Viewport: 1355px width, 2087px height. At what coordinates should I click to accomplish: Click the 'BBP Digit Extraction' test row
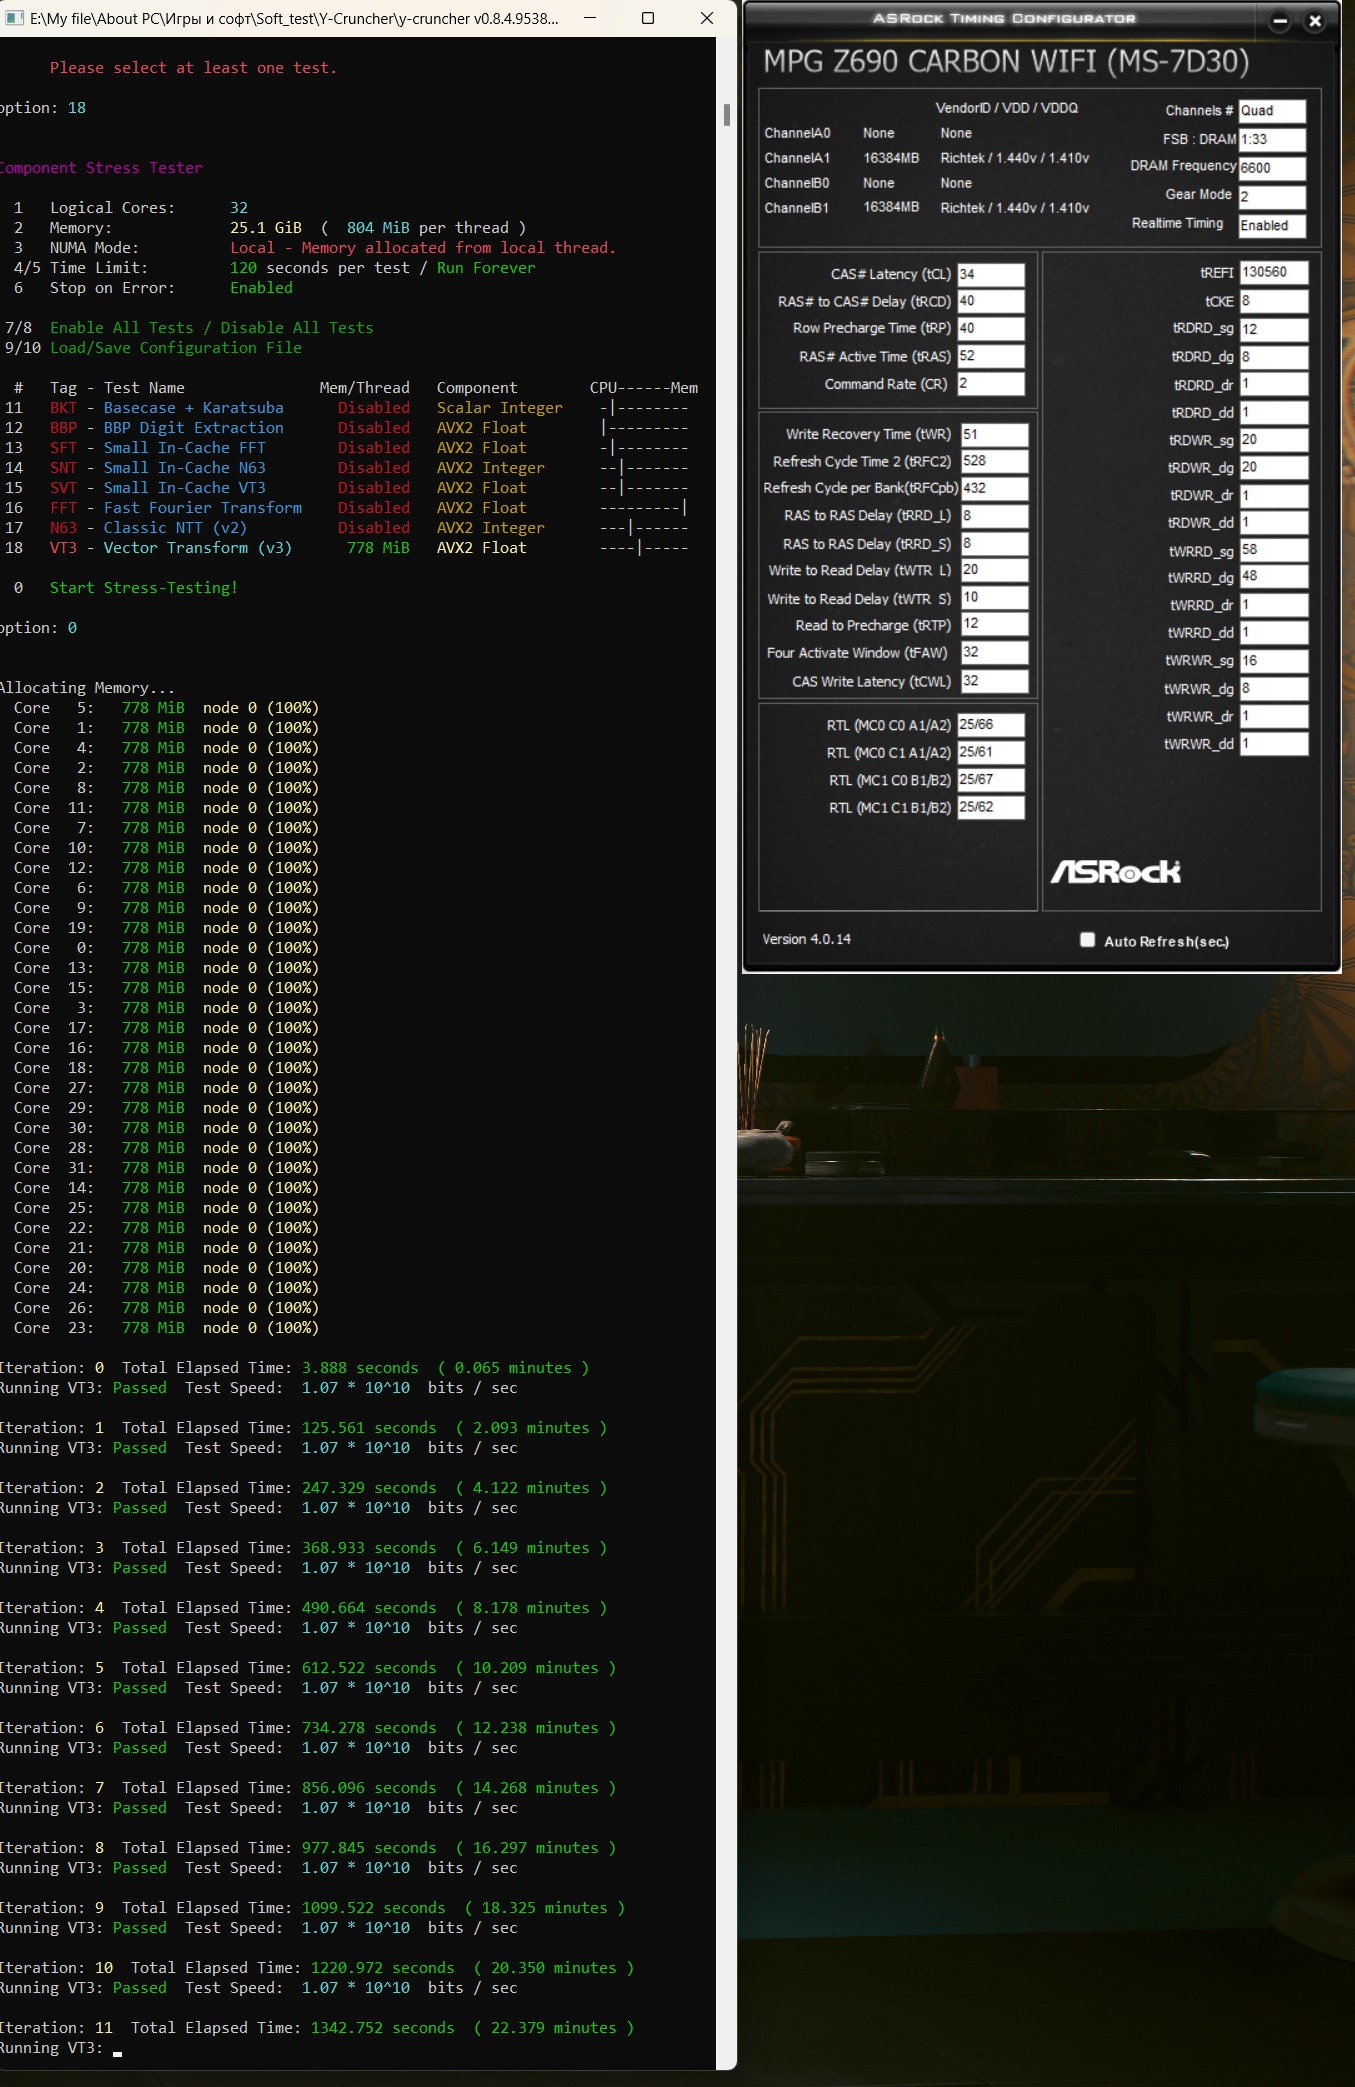(350, 428)
